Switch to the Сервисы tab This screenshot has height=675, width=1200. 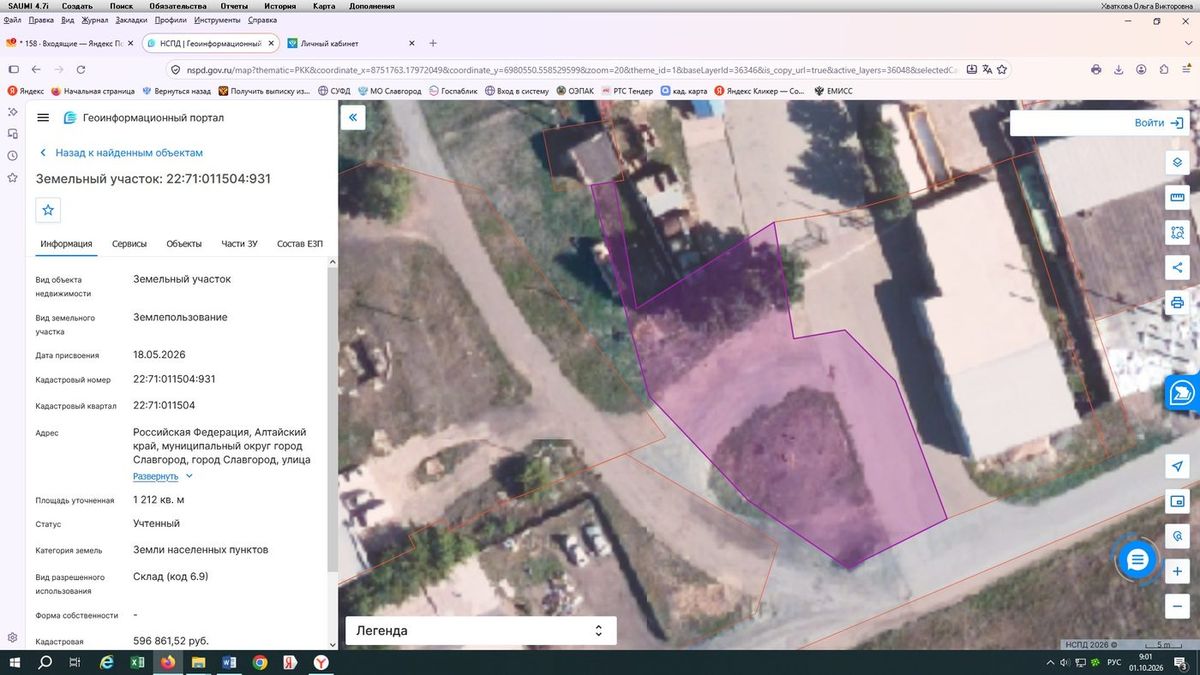[129, 244]
